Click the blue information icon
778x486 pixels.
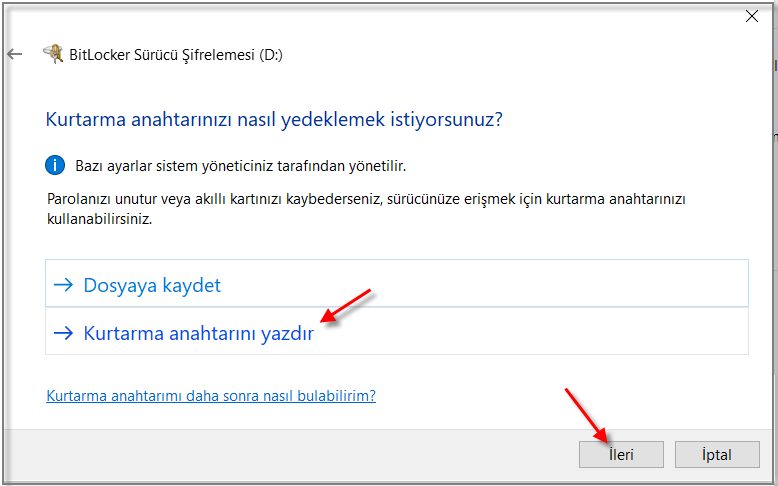pyautogui.click(x=56, y=165)
